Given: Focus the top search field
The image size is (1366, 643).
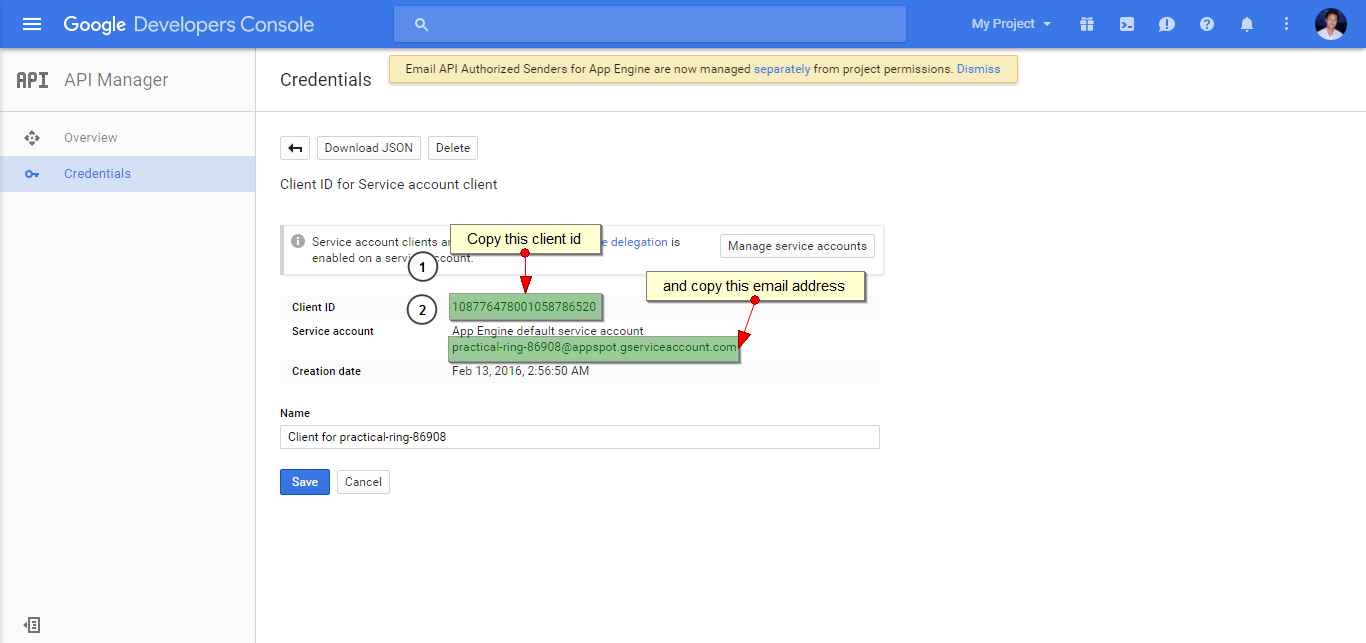Looking at the screenshot, I should tap(650, 24).
